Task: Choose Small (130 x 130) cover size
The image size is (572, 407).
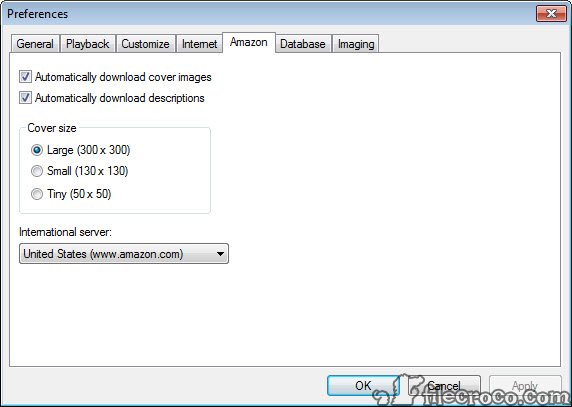Action: [x=37, y=171]
